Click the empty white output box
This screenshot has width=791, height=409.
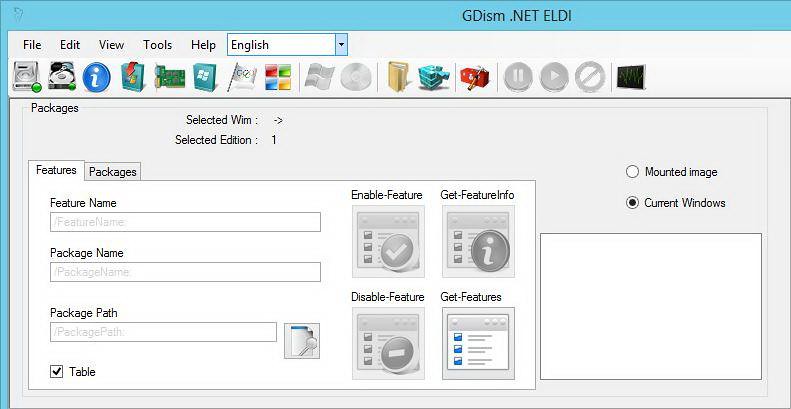(651, 306)
